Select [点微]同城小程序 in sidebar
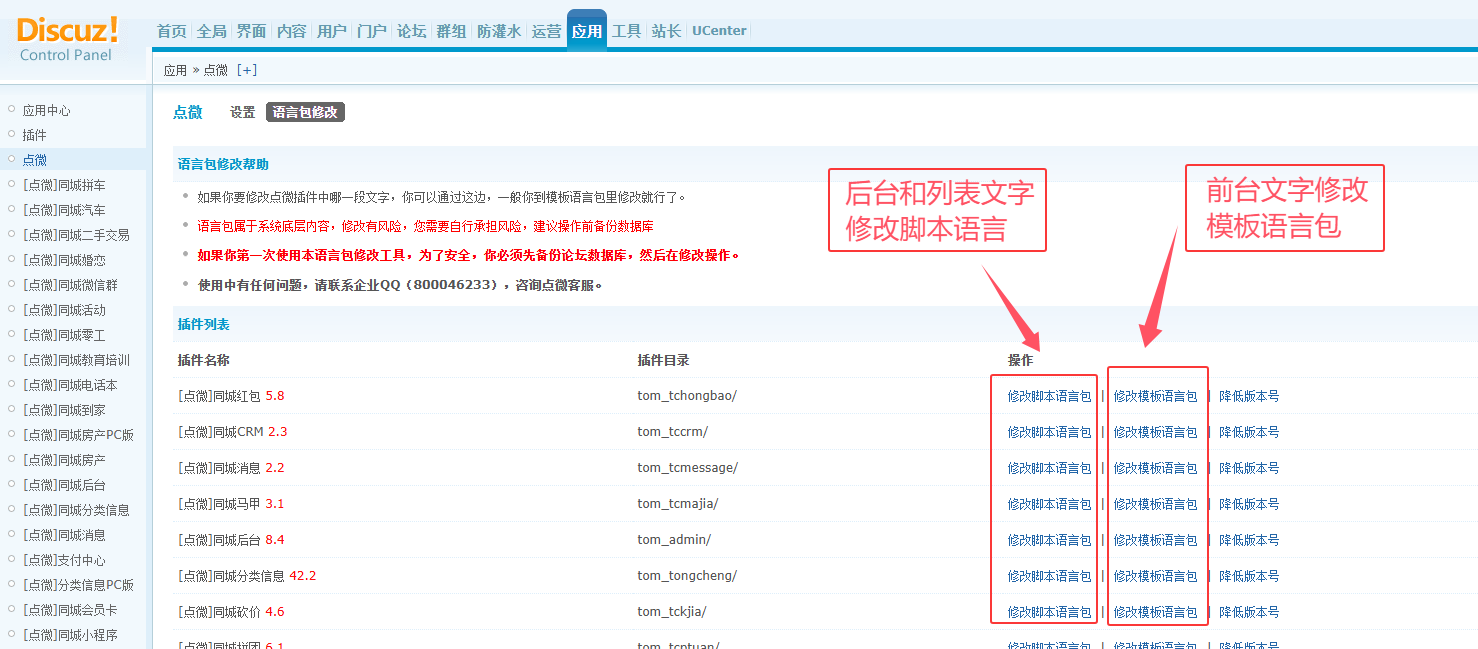The image size is (1478, 649). [69, 635]
